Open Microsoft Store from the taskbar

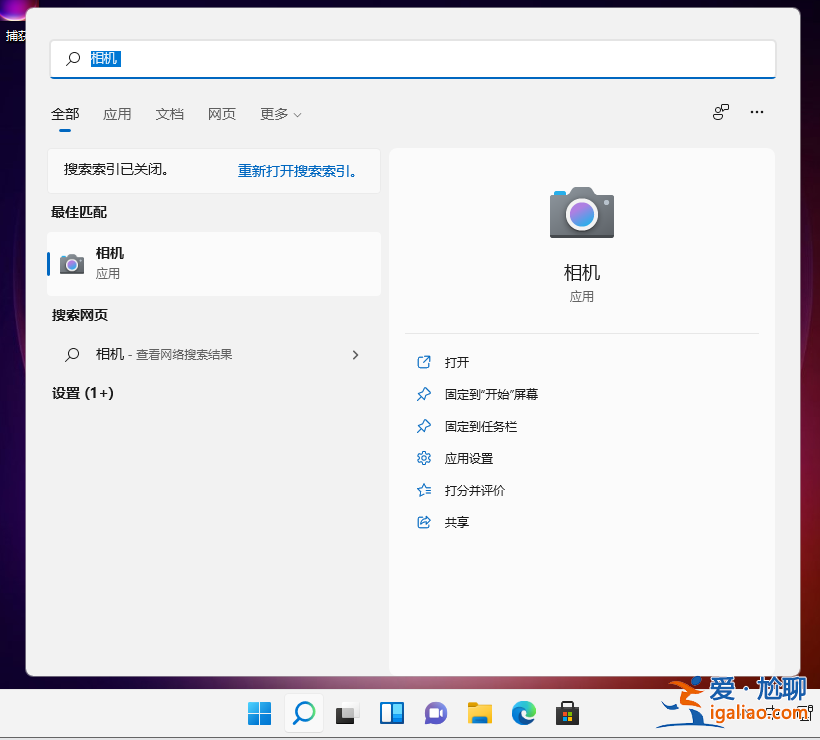pyautogui.click(x=567, y=713)
